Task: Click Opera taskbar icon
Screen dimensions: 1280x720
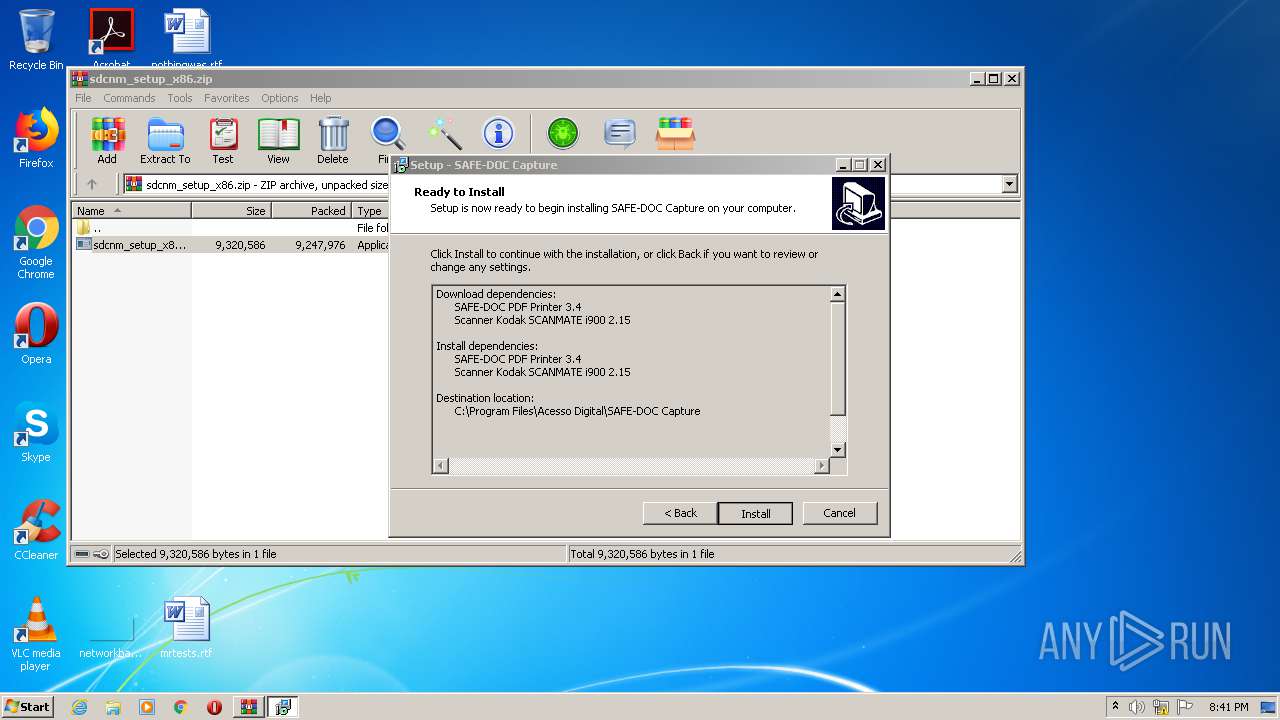Action: click(x=214, y=707)
